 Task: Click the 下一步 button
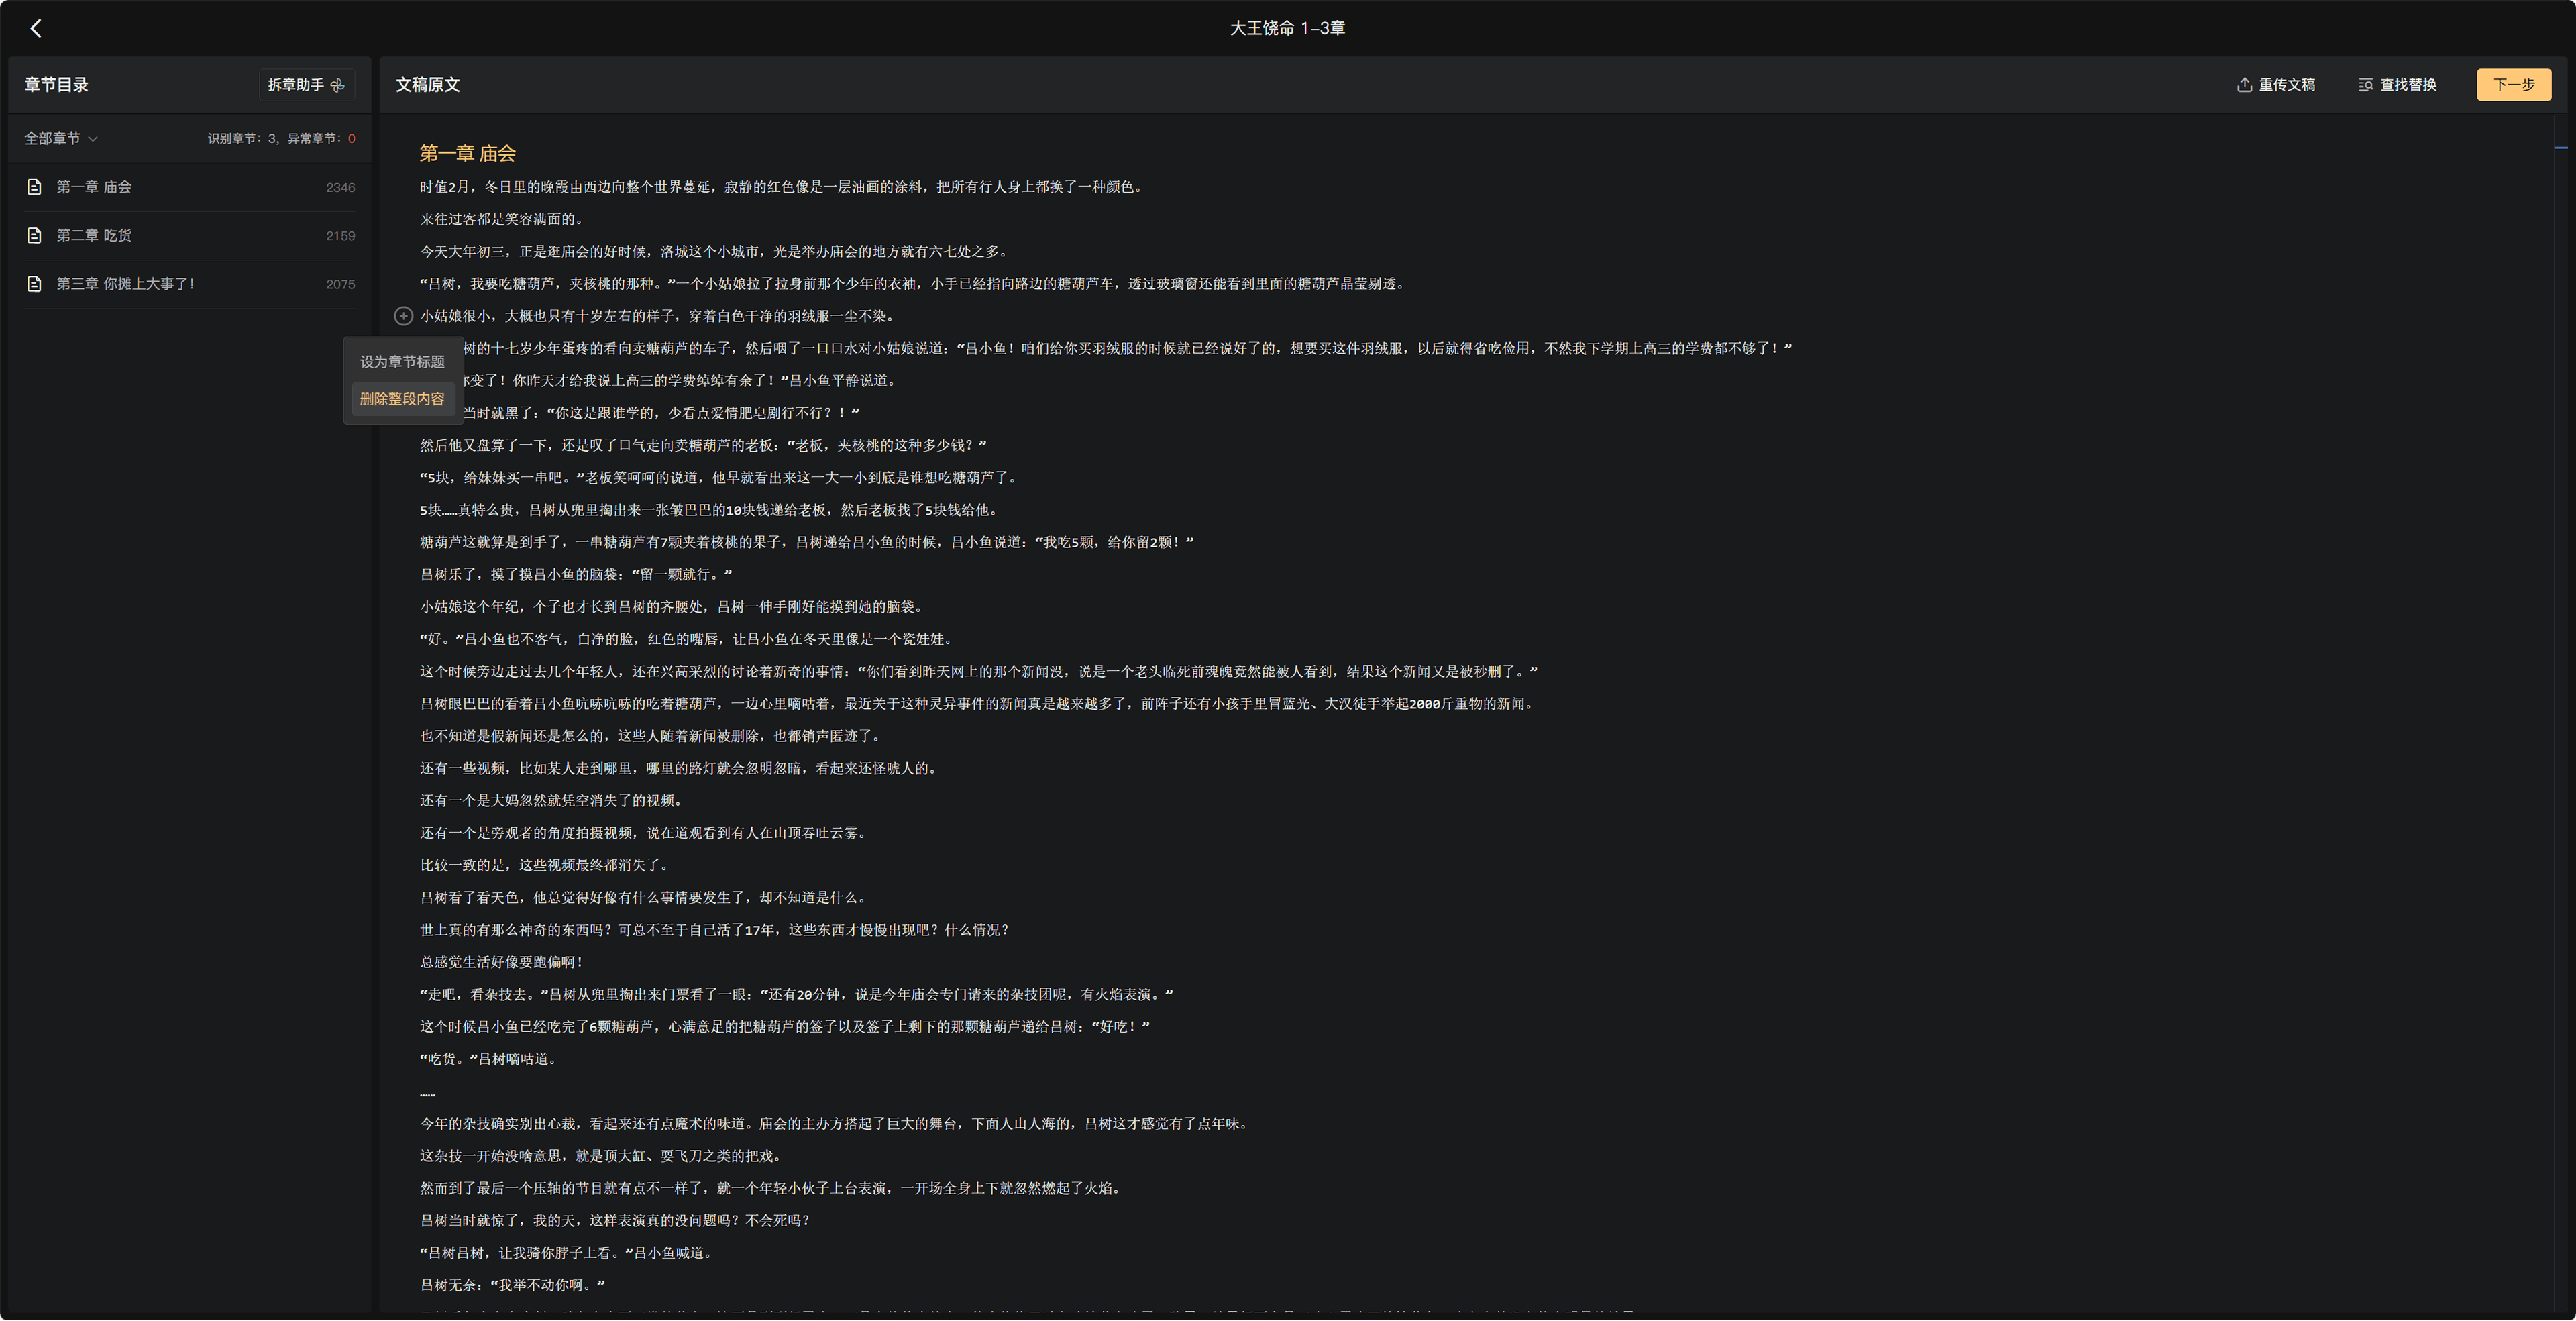(2513, 85)
